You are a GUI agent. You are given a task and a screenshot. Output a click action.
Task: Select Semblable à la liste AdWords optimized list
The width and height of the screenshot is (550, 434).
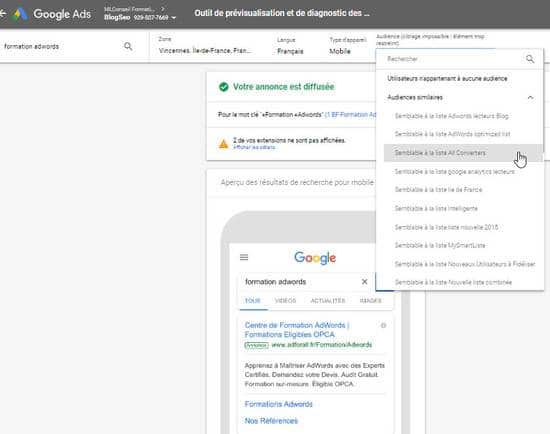pos(452,134)
